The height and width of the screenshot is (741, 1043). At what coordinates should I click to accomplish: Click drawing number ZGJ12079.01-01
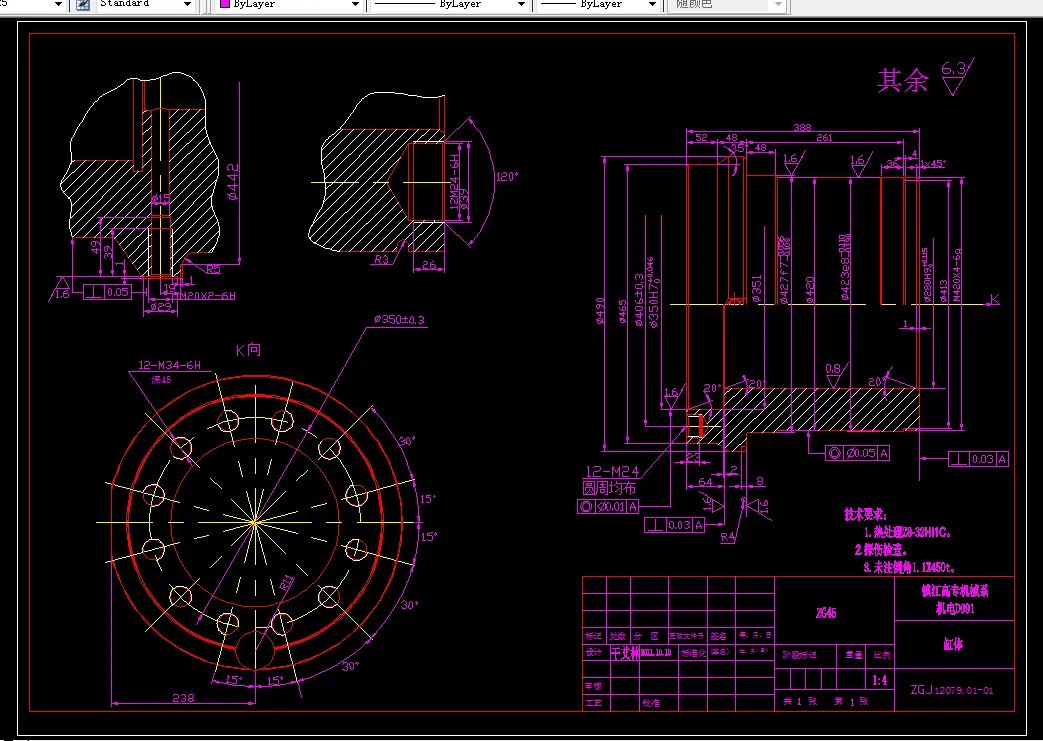point(952,690)
